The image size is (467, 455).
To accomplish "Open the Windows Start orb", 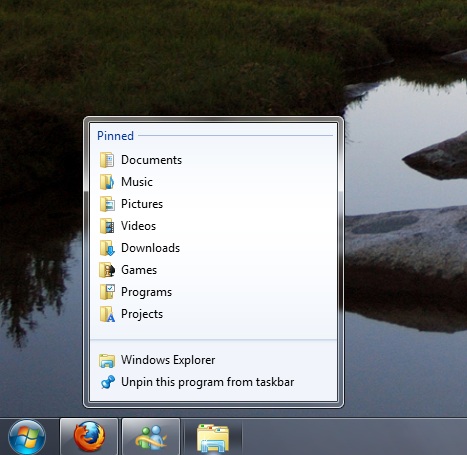I will coord(27,437).
